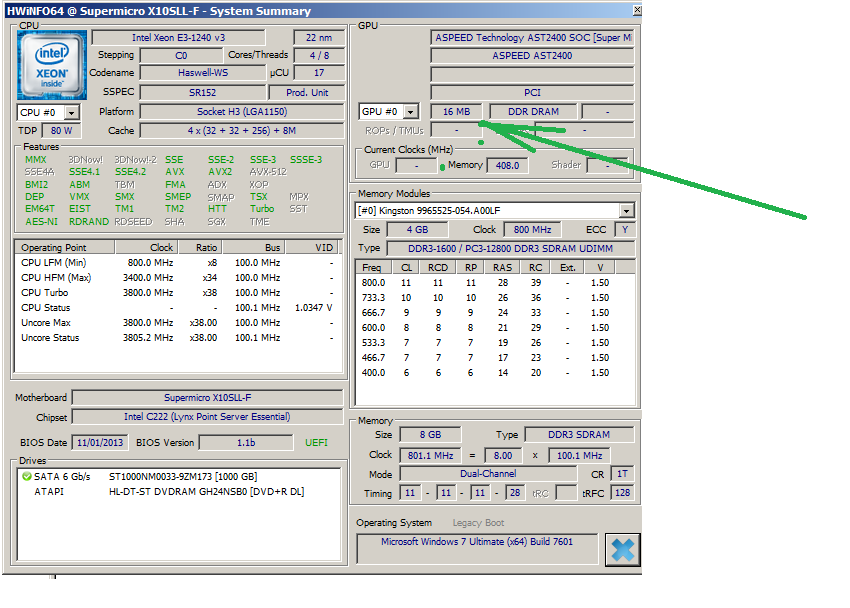Screen dimensions: 850x608
Task: Click the 22 nm process field
Action: pos(319,37)
